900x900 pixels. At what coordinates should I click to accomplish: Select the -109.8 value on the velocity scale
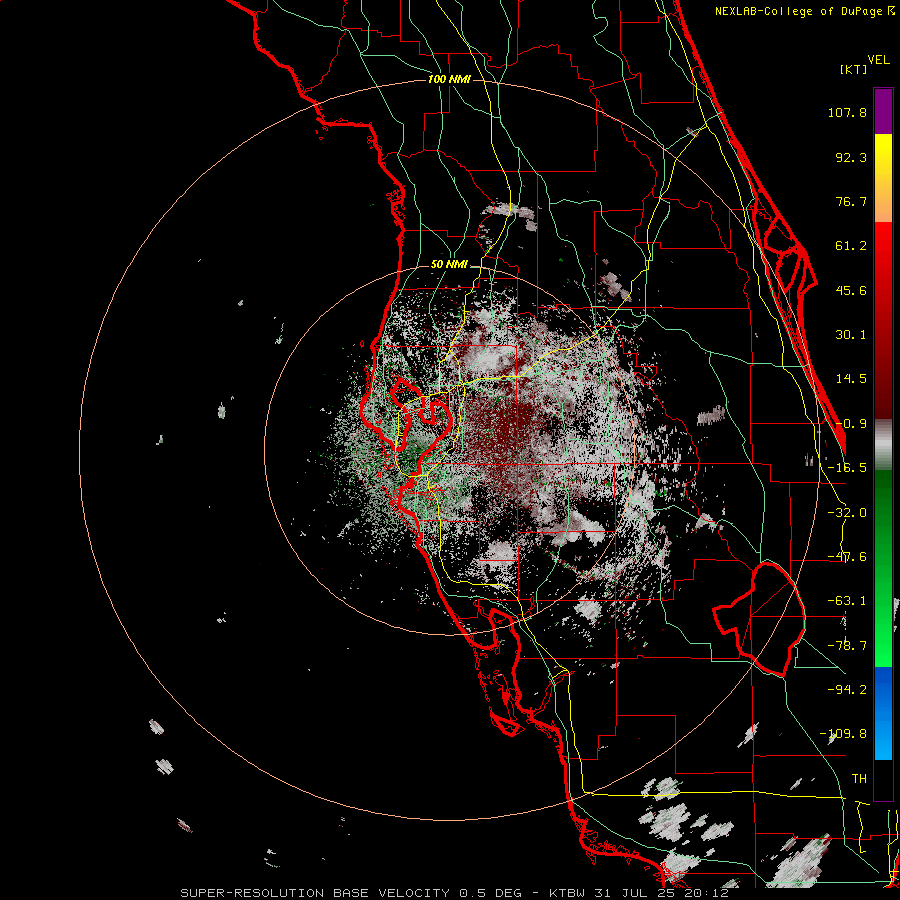[843, 734]
